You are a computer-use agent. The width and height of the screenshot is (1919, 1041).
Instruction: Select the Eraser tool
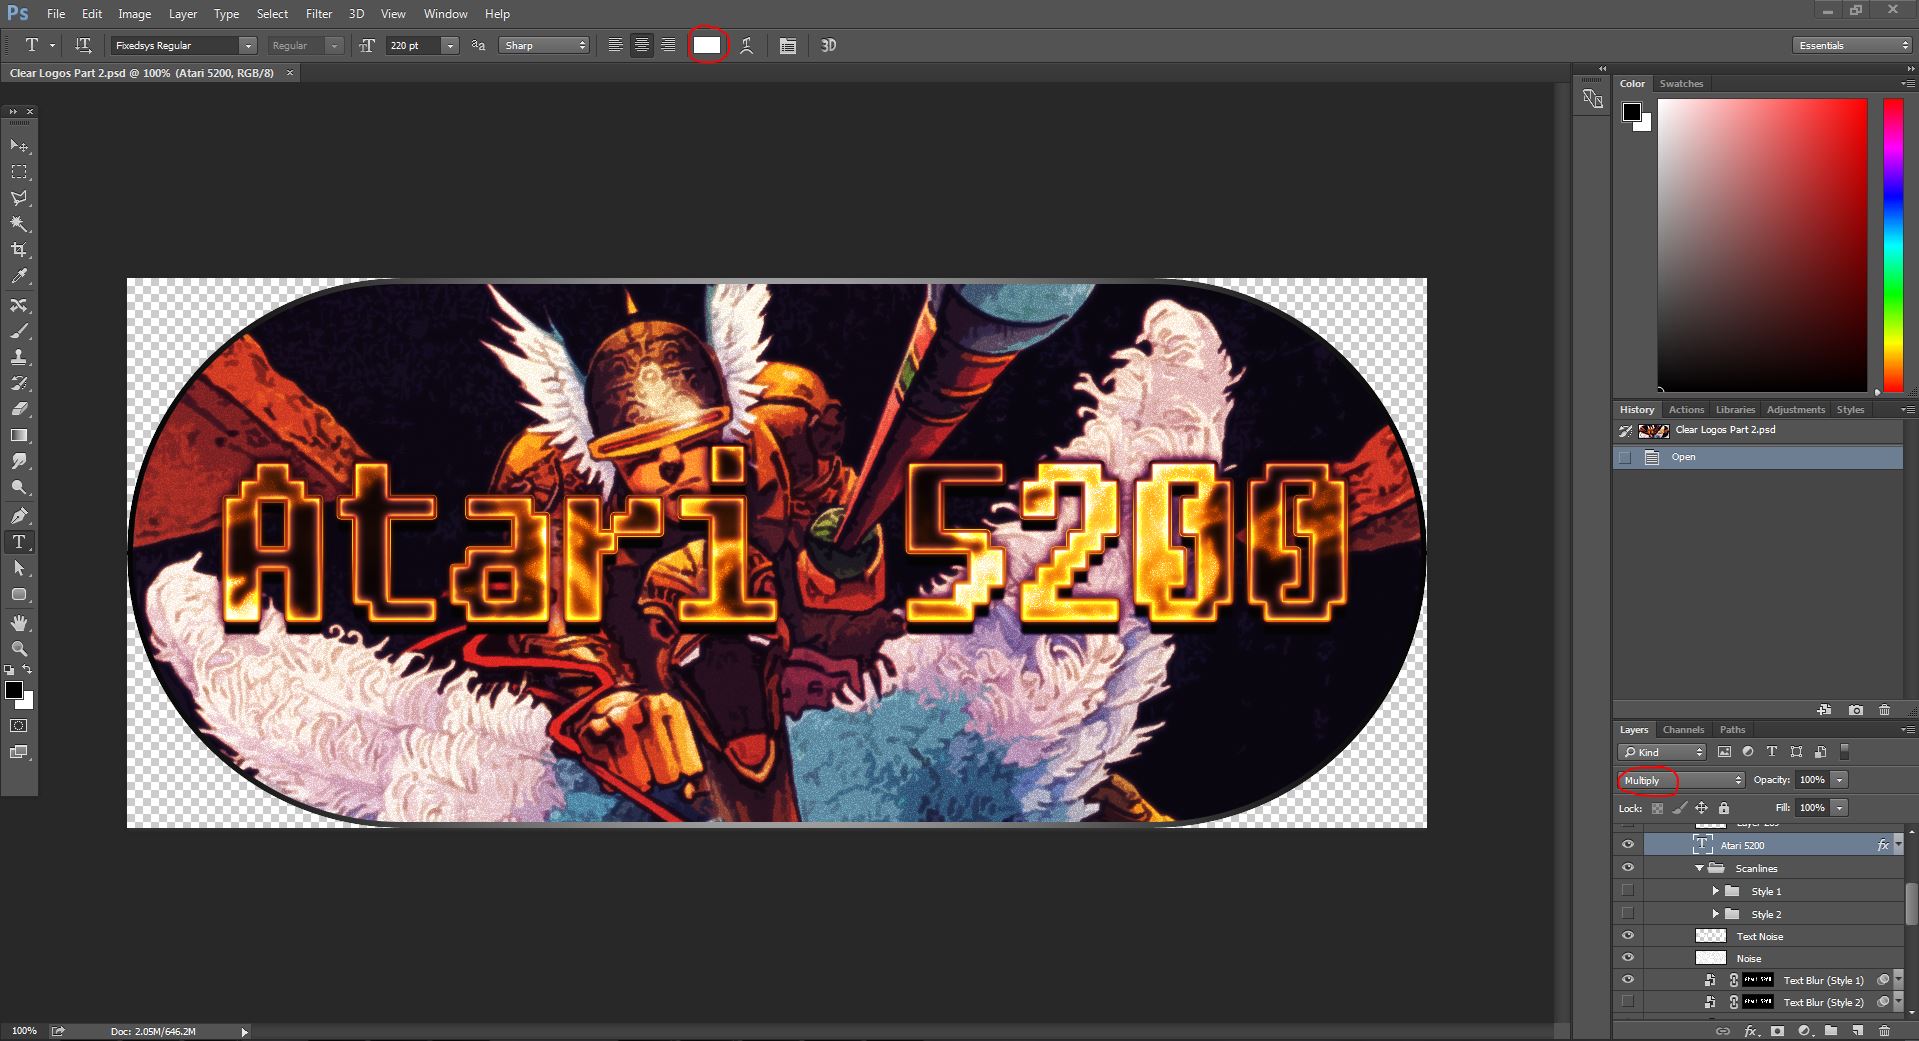pos(19,409)
